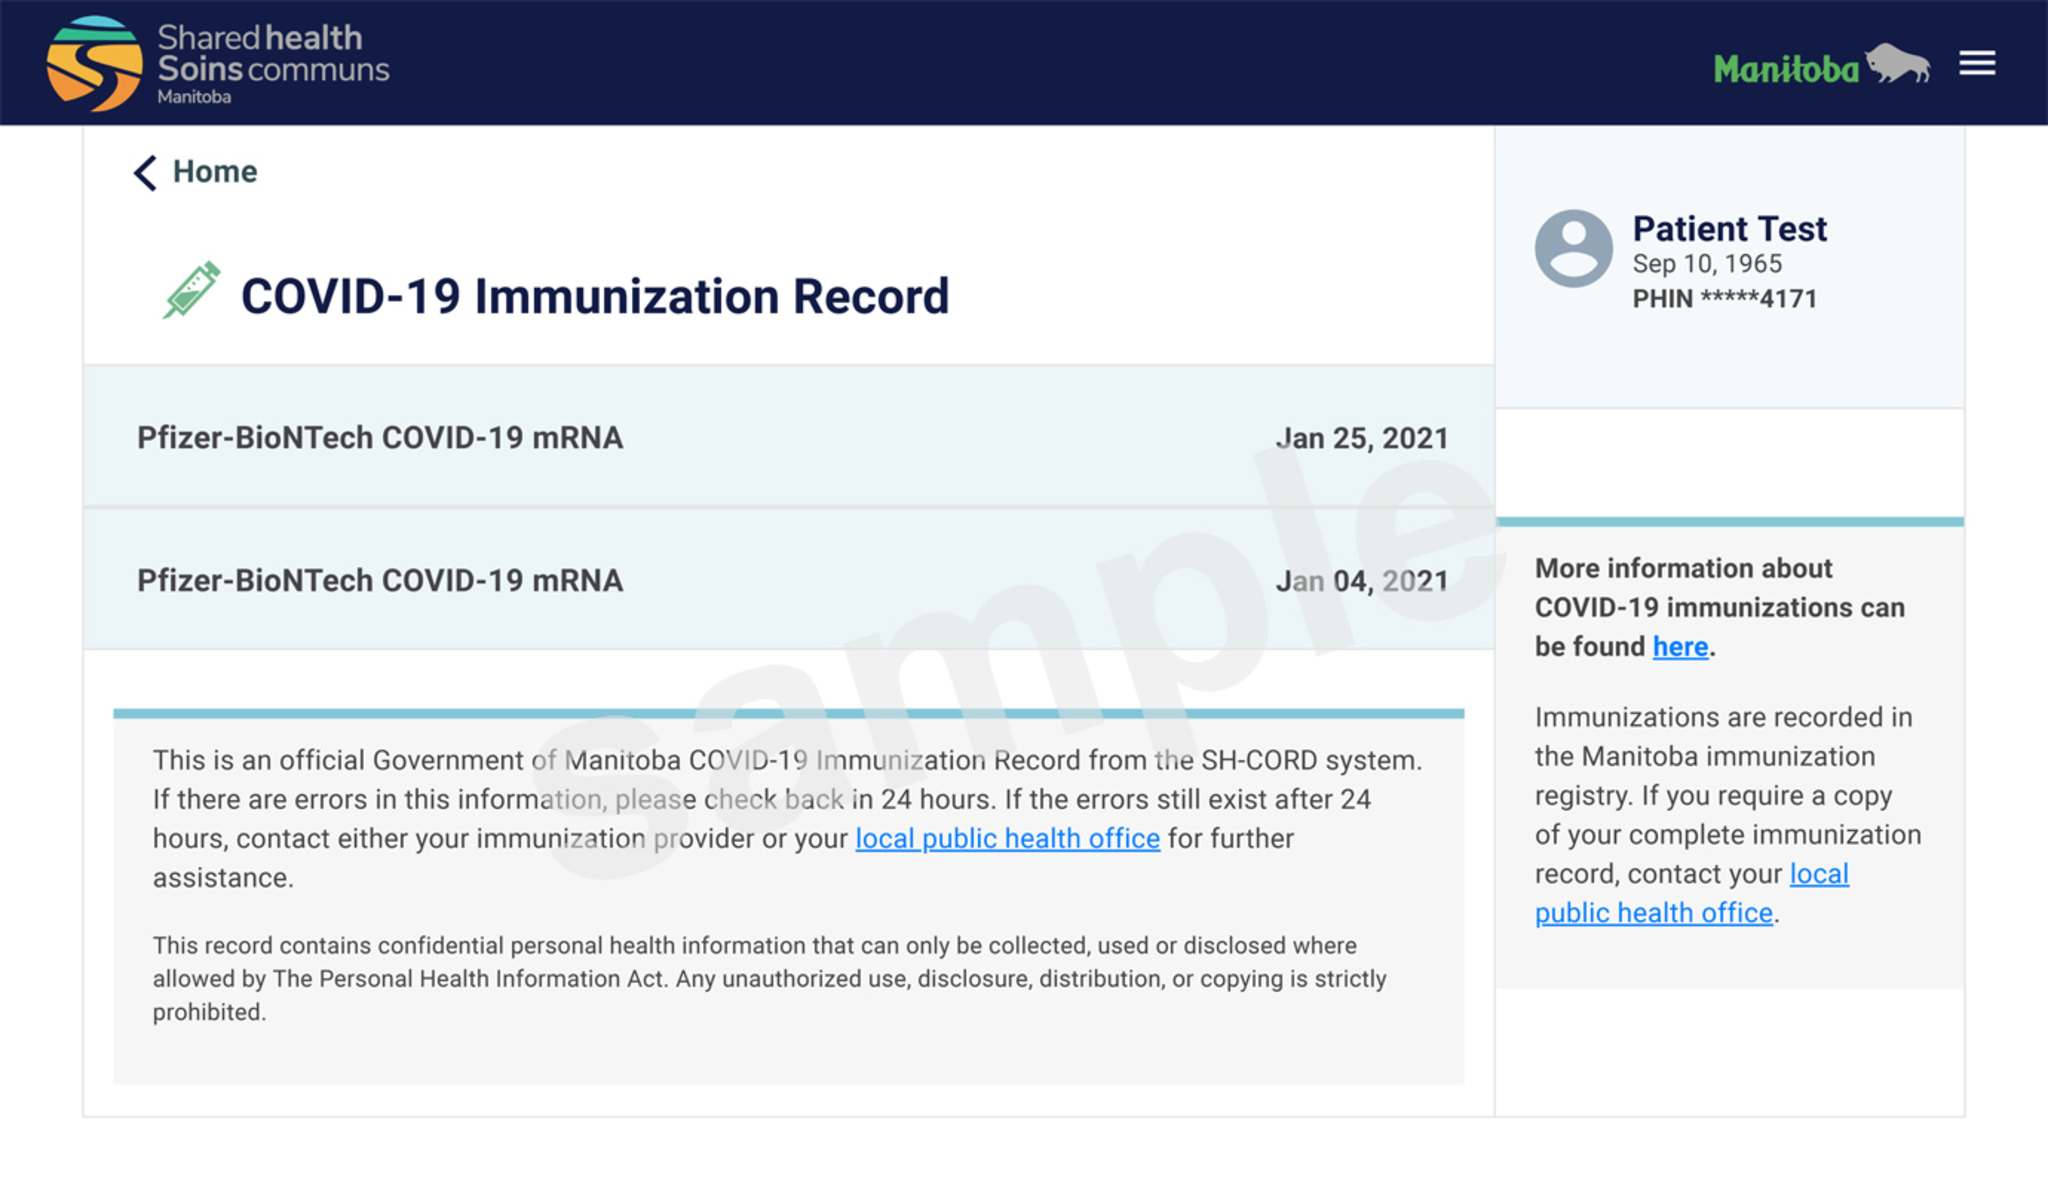Click the PHIN *****4171 field
The width and height of the screenshot is (2048, 1189).
pyautogui.click(x=1723, y=297)
